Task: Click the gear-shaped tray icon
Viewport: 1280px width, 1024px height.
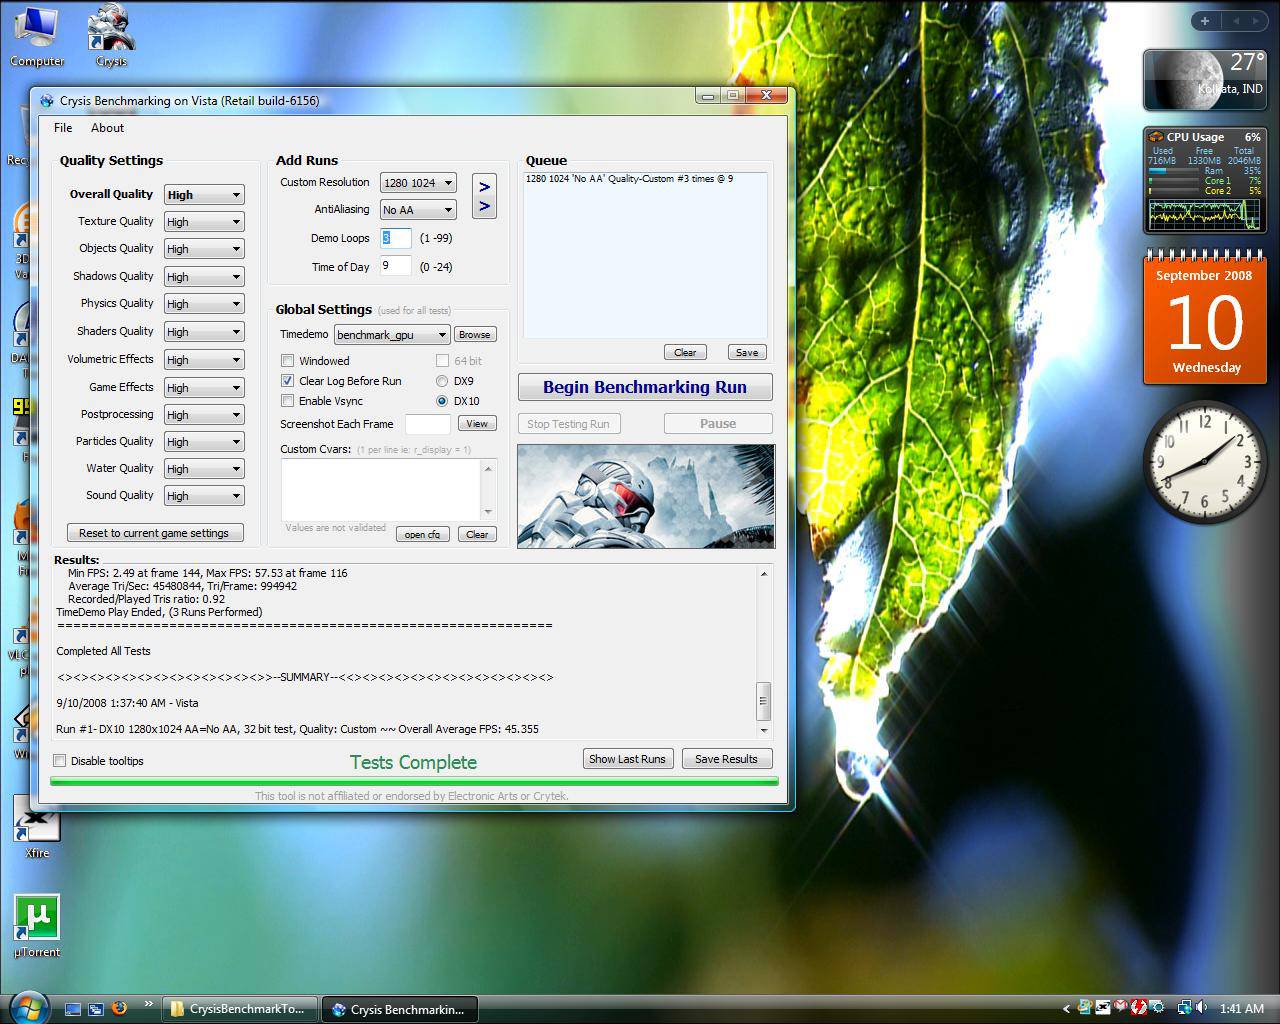Action: pyautogui.click(x=1156, y=1008)
